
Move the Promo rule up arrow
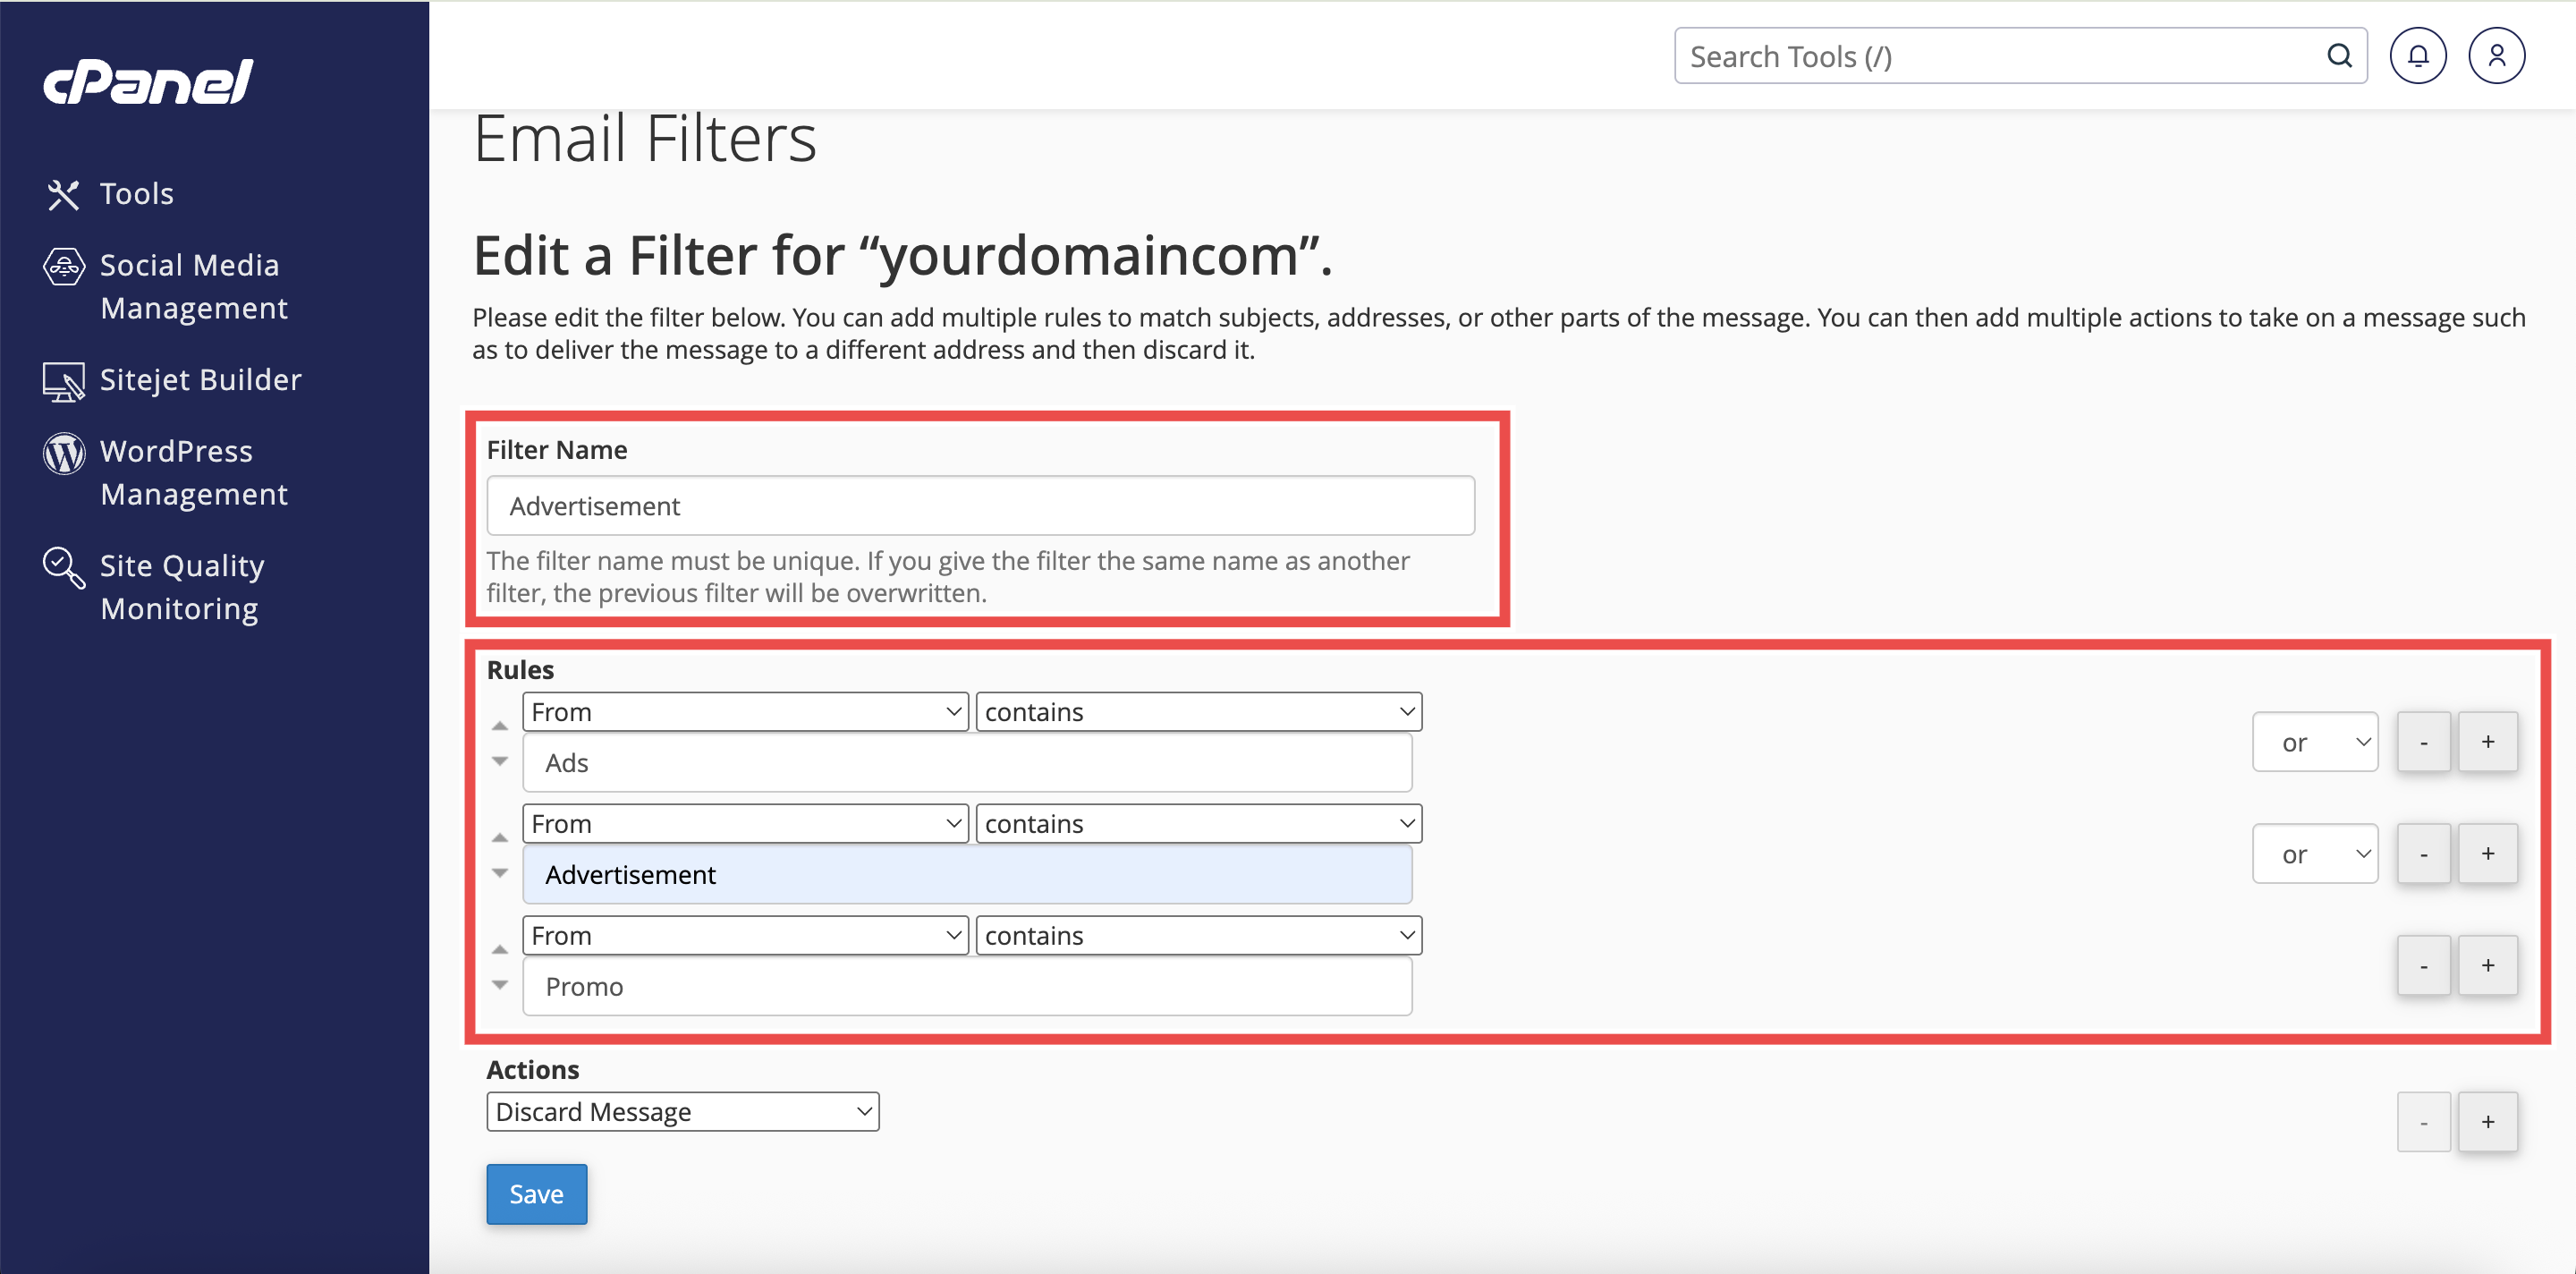(x=500, y=950)
